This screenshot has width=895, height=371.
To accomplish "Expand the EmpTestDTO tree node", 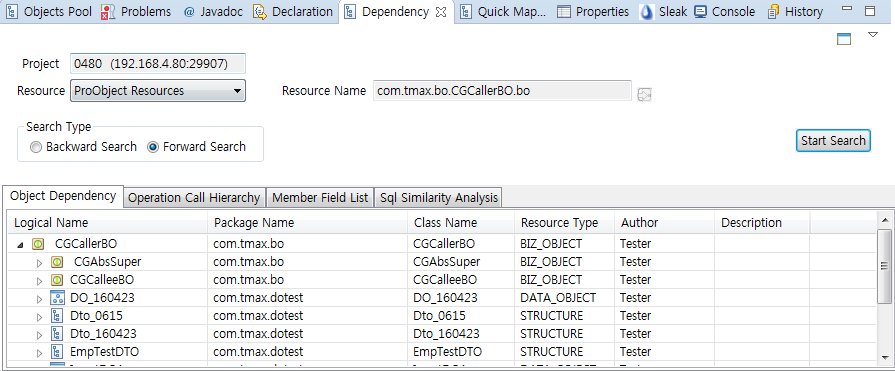I will 39,353.
